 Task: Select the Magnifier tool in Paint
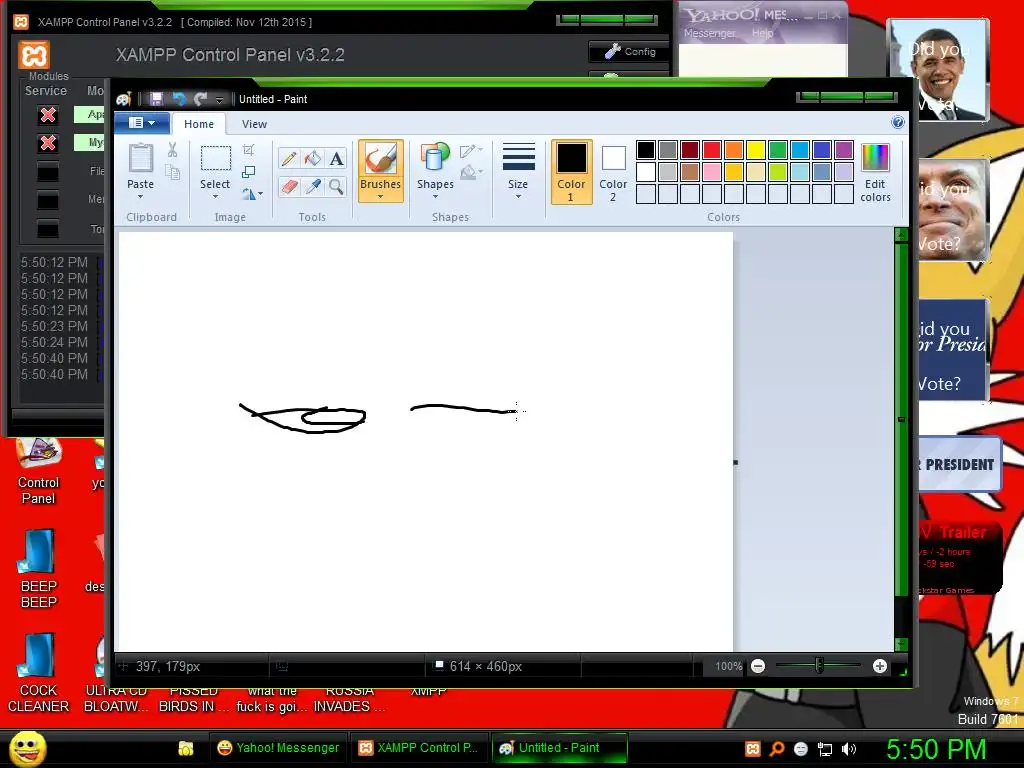click(336, 187)
